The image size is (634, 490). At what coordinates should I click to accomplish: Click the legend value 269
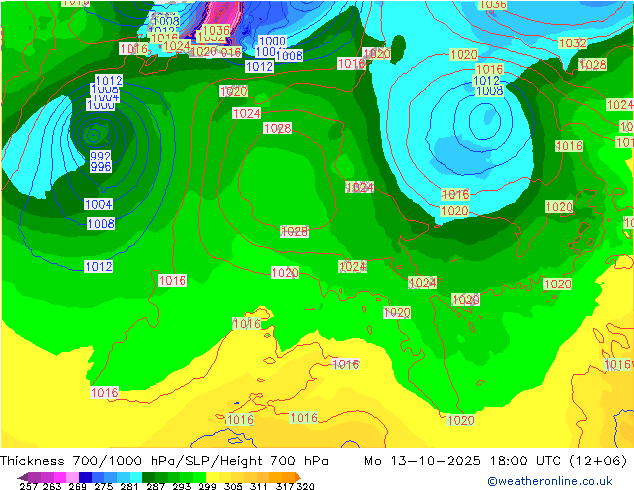click(77, 486)
